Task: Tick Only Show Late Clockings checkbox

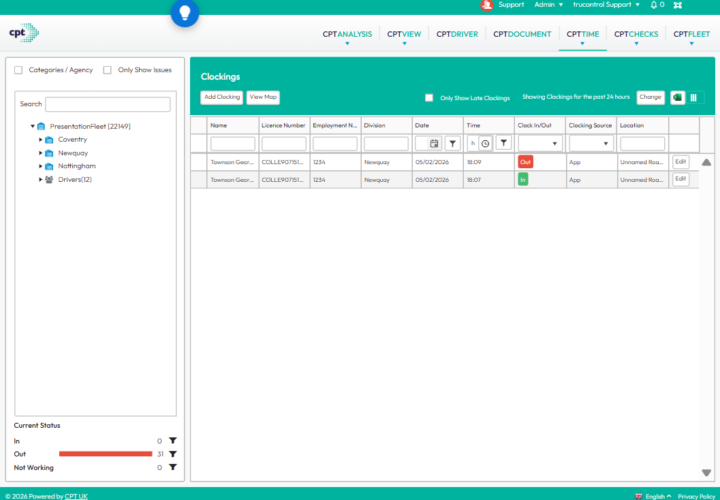Action: pyautogui.click(x=429, y=98)
